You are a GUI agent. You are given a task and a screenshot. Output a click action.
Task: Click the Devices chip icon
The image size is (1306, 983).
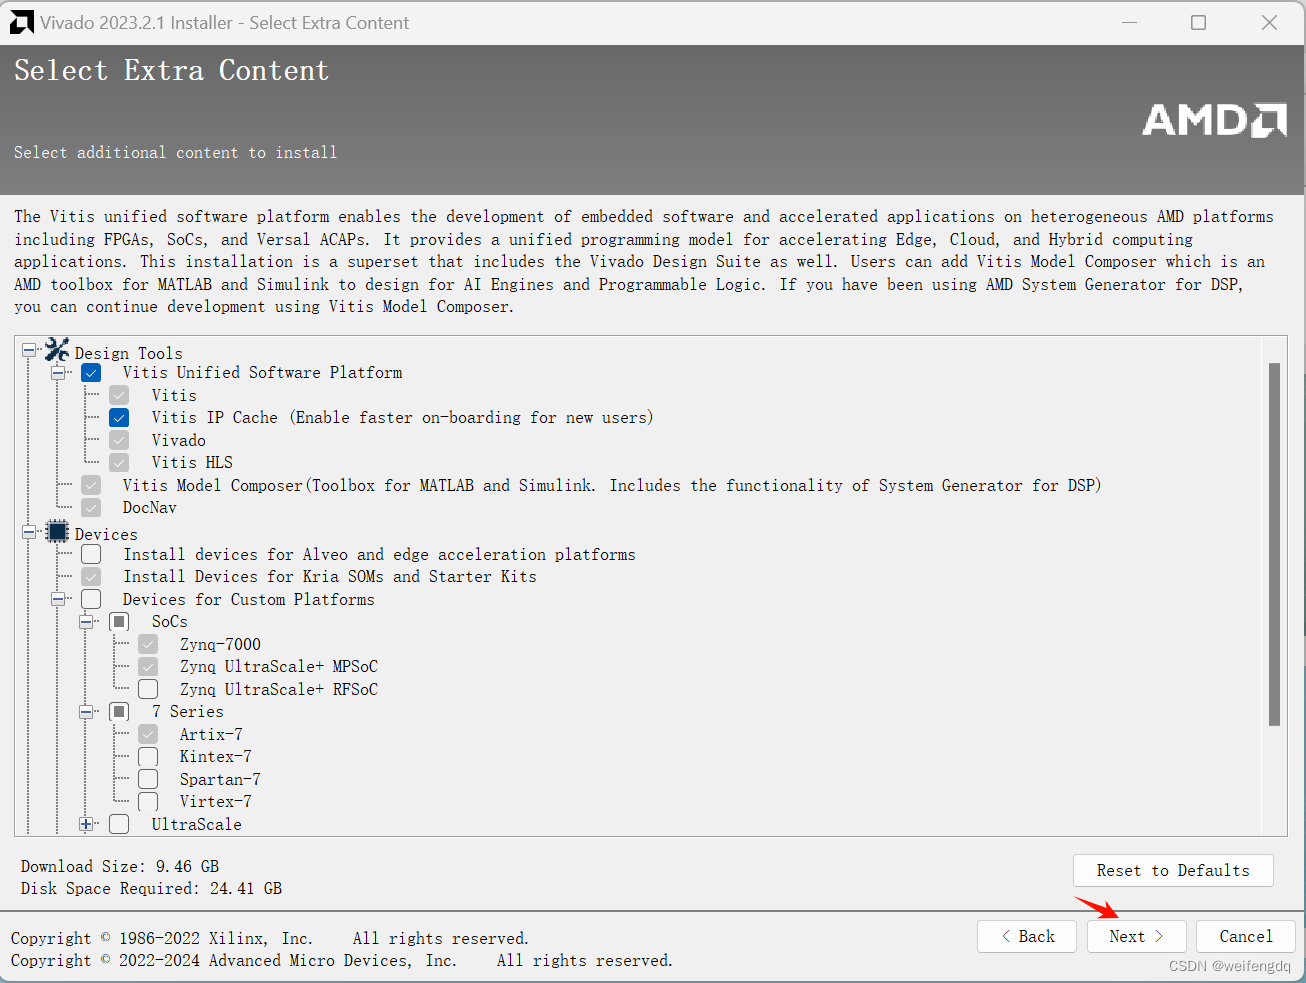coord(57,532)
